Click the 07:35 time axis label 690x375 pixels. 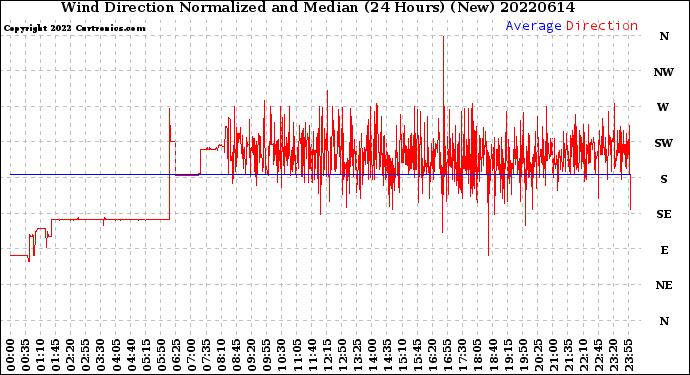206,355
